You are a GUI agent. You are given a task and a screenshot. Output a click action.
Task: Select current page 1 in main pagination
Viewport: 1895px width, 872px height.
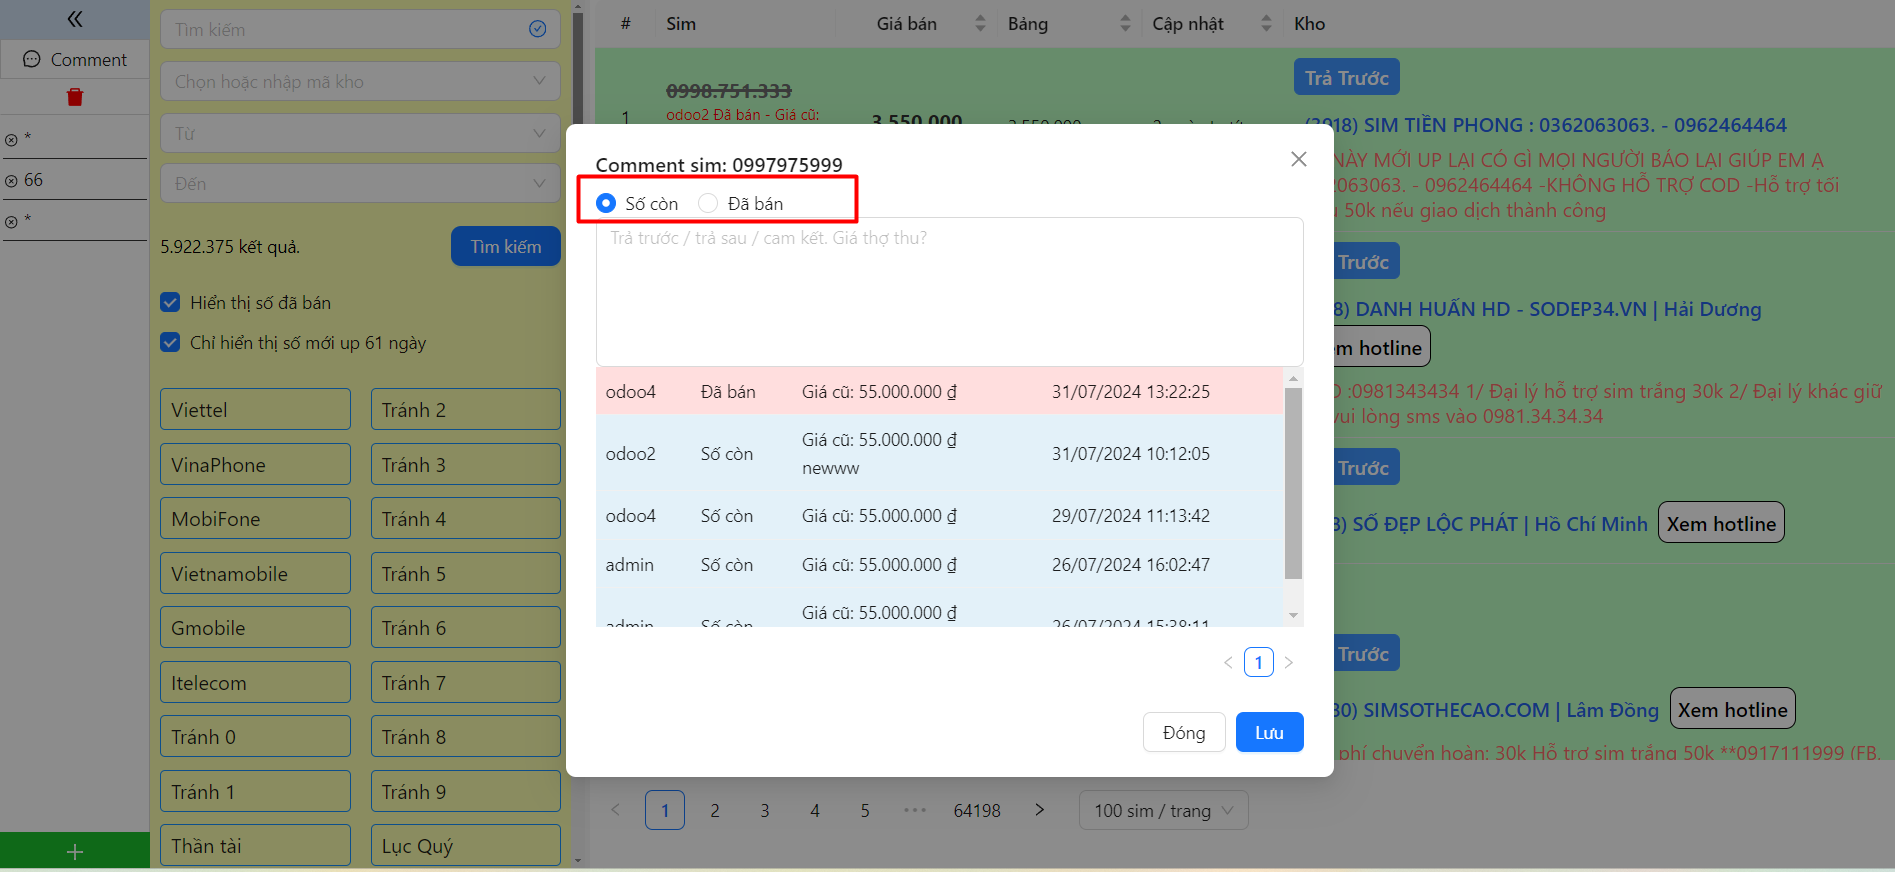point(665,810)
